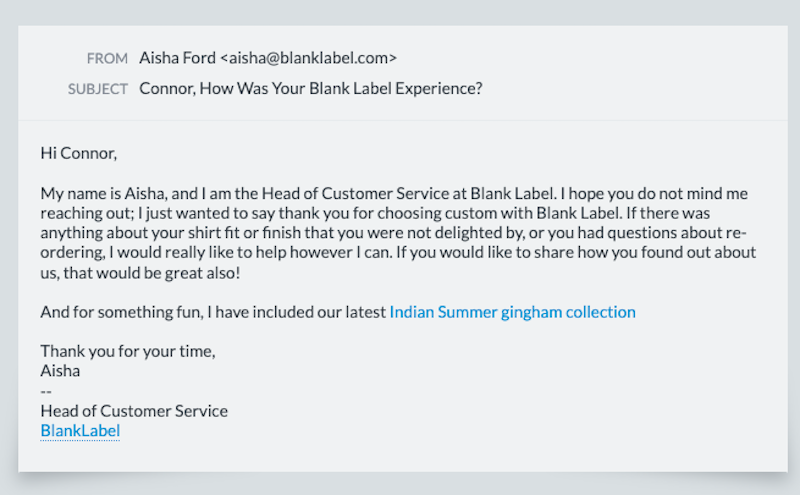Click the line starting 'anything about your shirt fit'
Screen dimensions: 800x495
(x=393, y=233)
